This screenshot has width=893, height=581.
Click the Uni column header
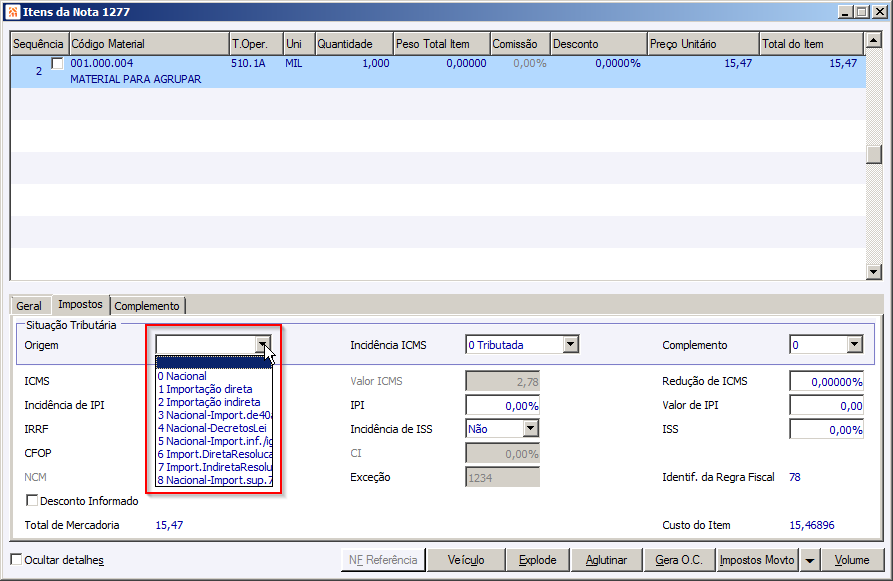click(299, 44)
